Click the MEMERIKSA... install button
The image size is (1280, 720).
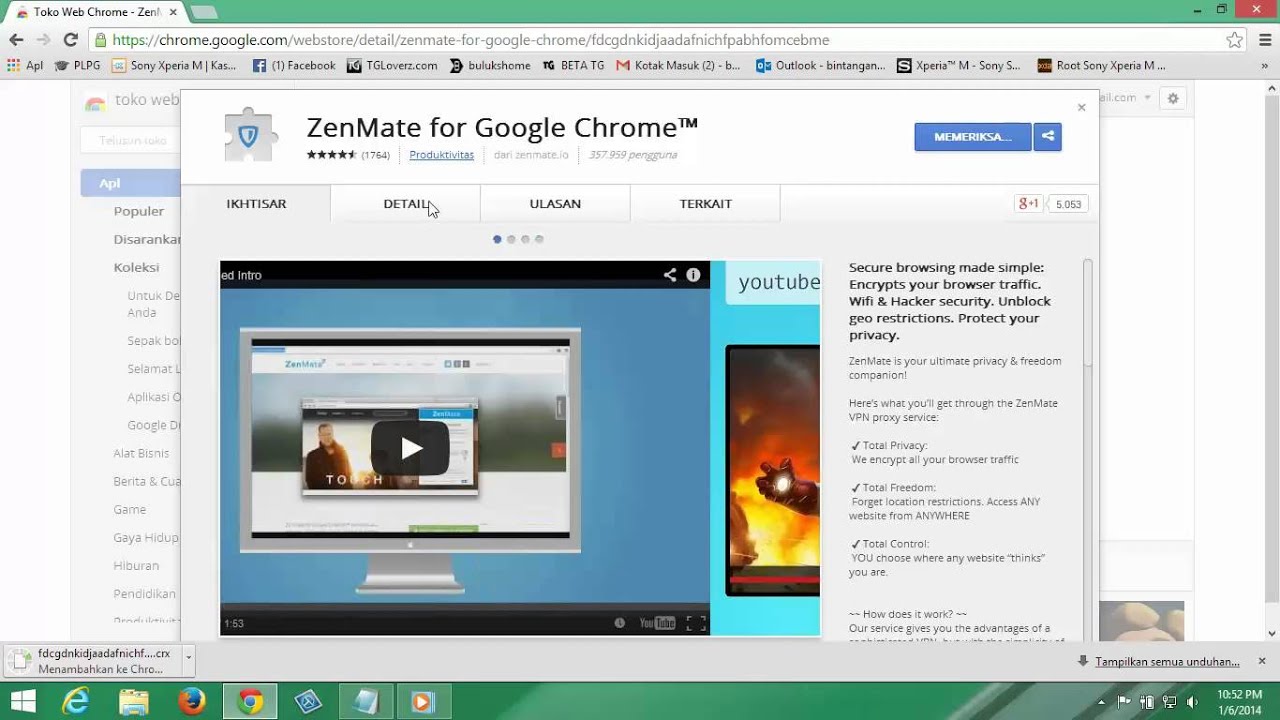pyautogui.click(x=972, y=137)
